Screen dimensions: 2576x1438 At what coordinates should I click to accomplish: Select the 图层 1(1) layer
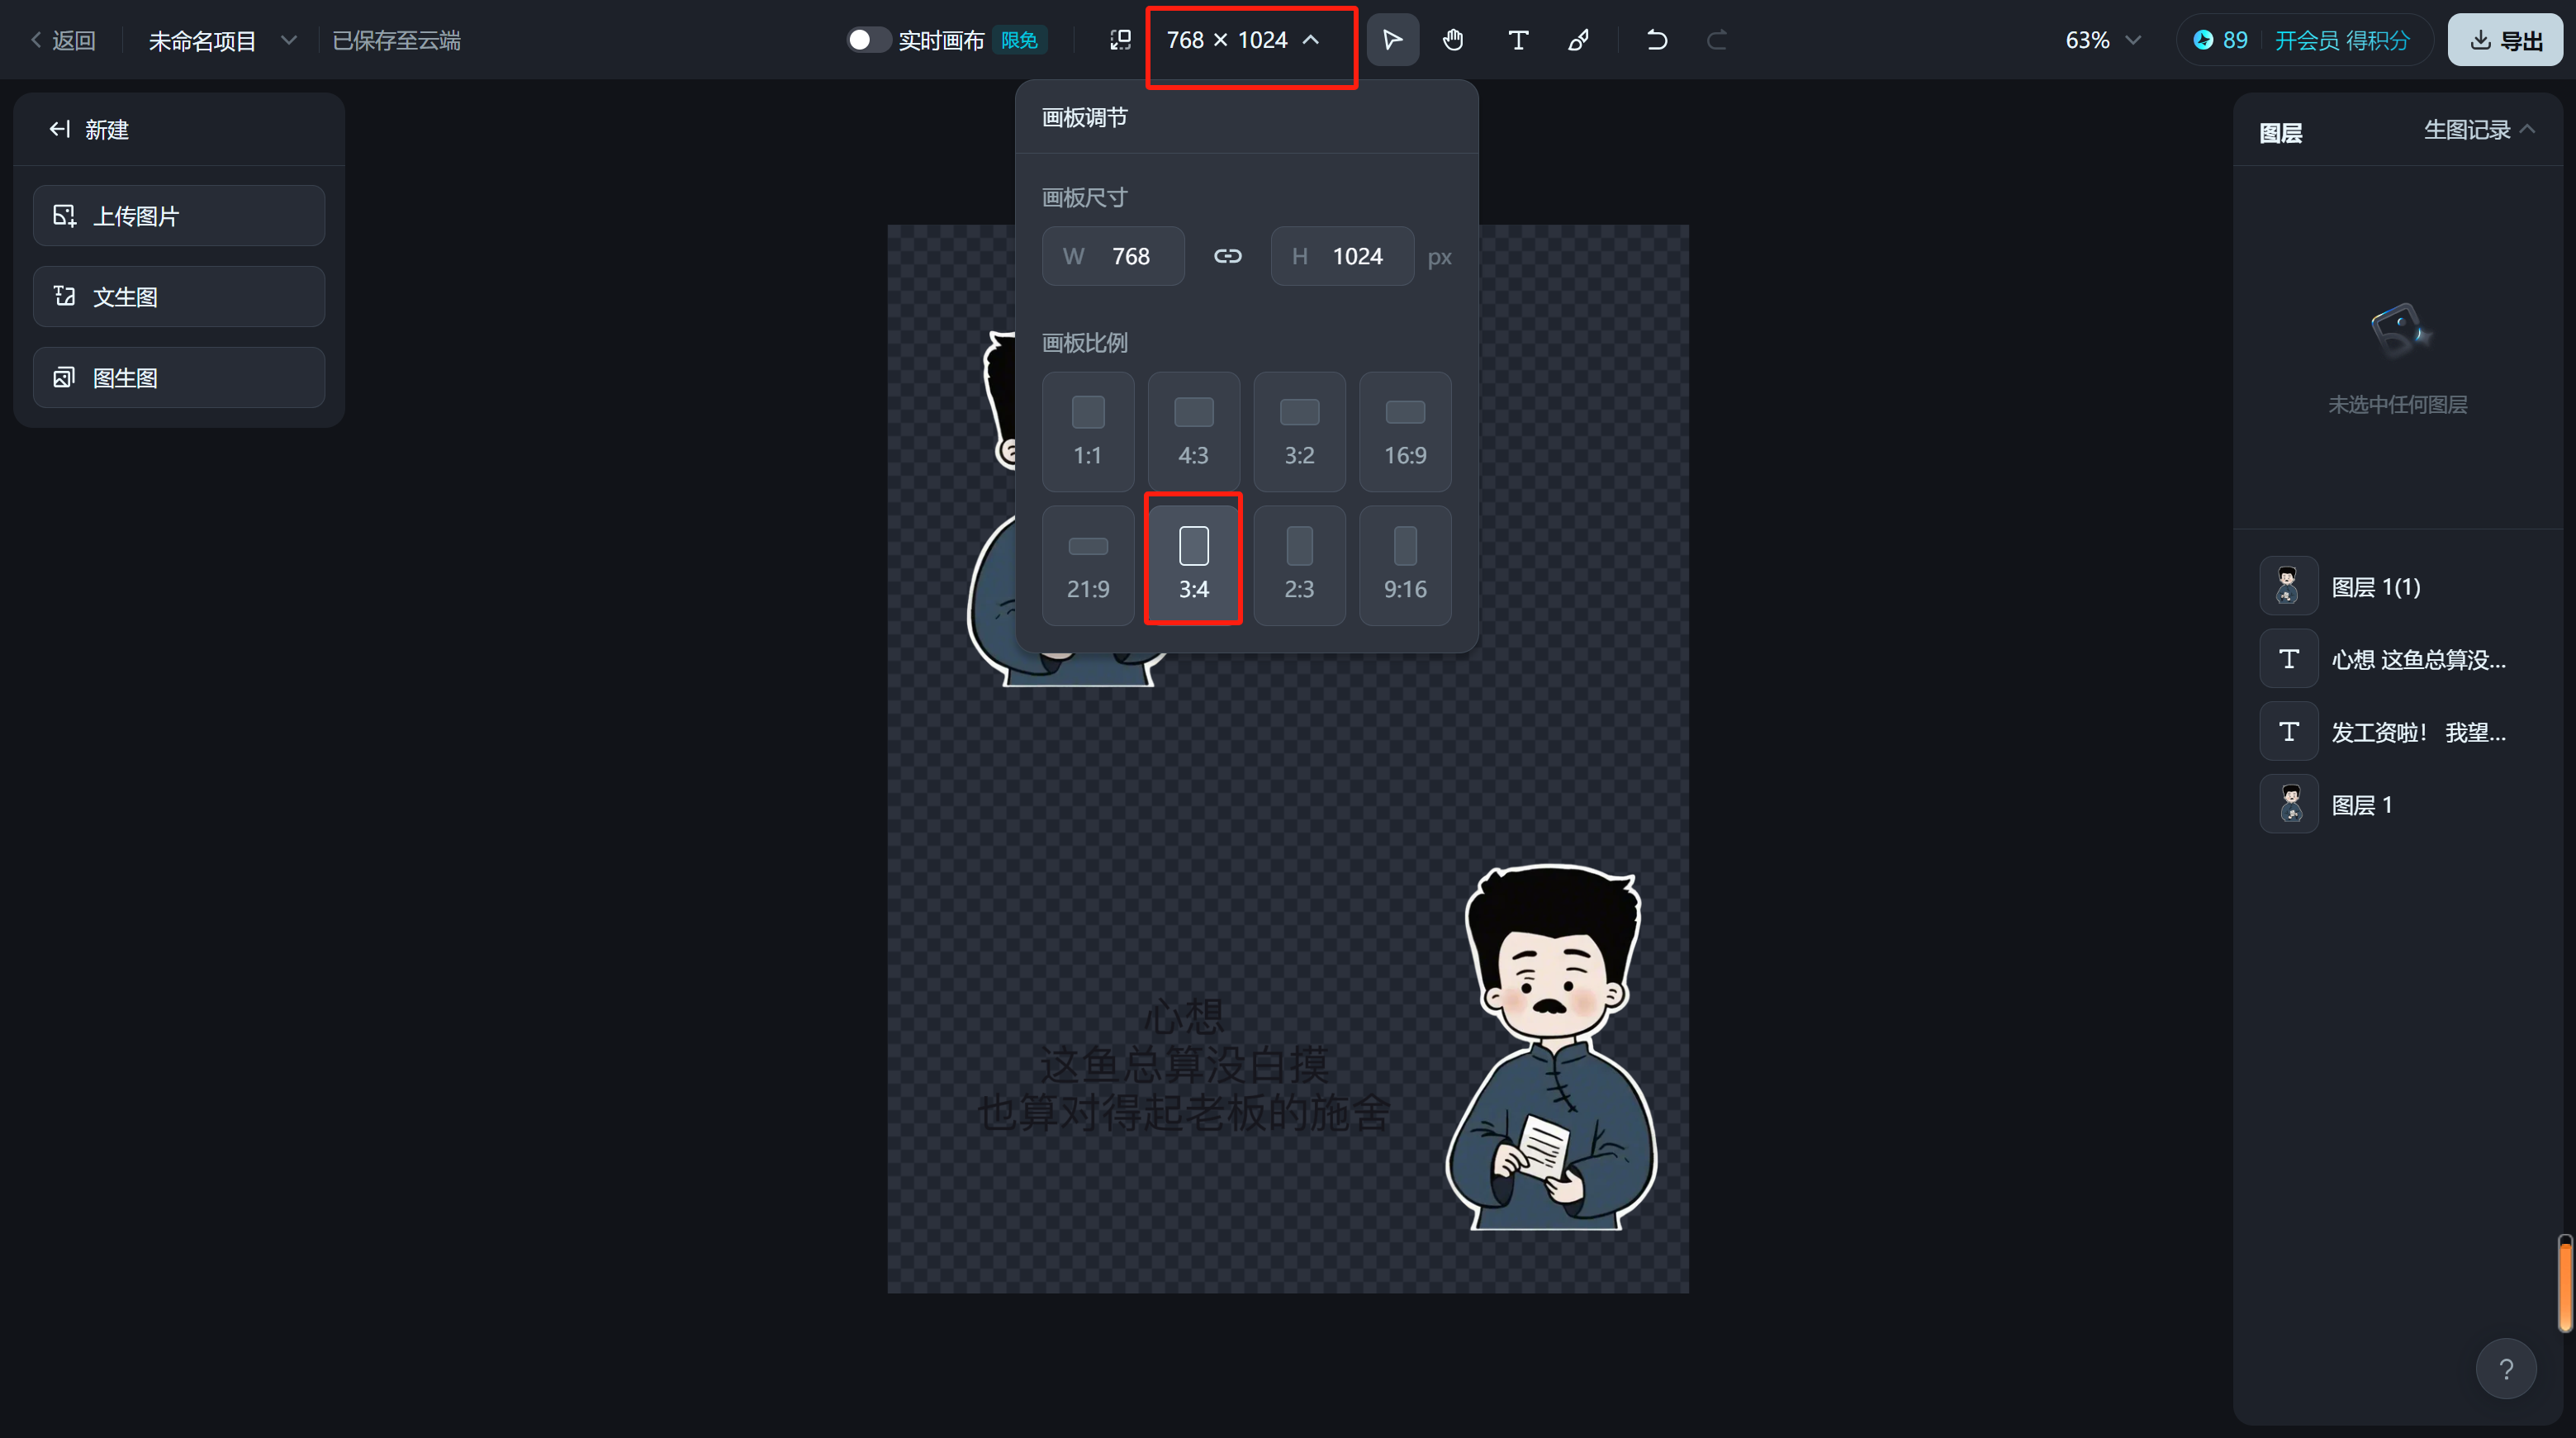[2375, 587]
